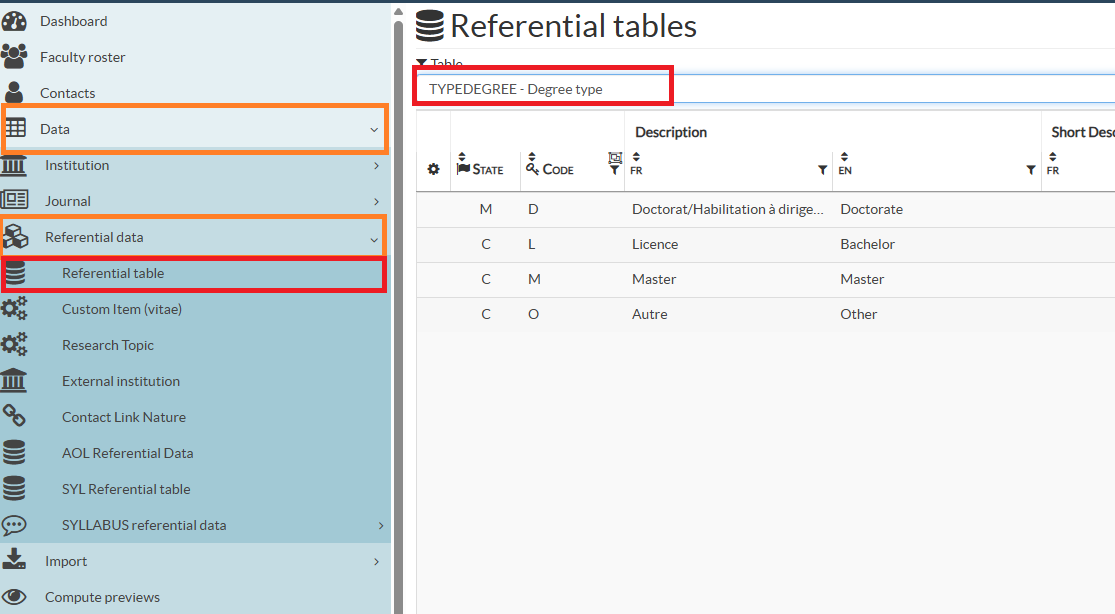Expand the Institution submenu arrow
Screen dimensions: 1115x614
(x=376, y=165)
